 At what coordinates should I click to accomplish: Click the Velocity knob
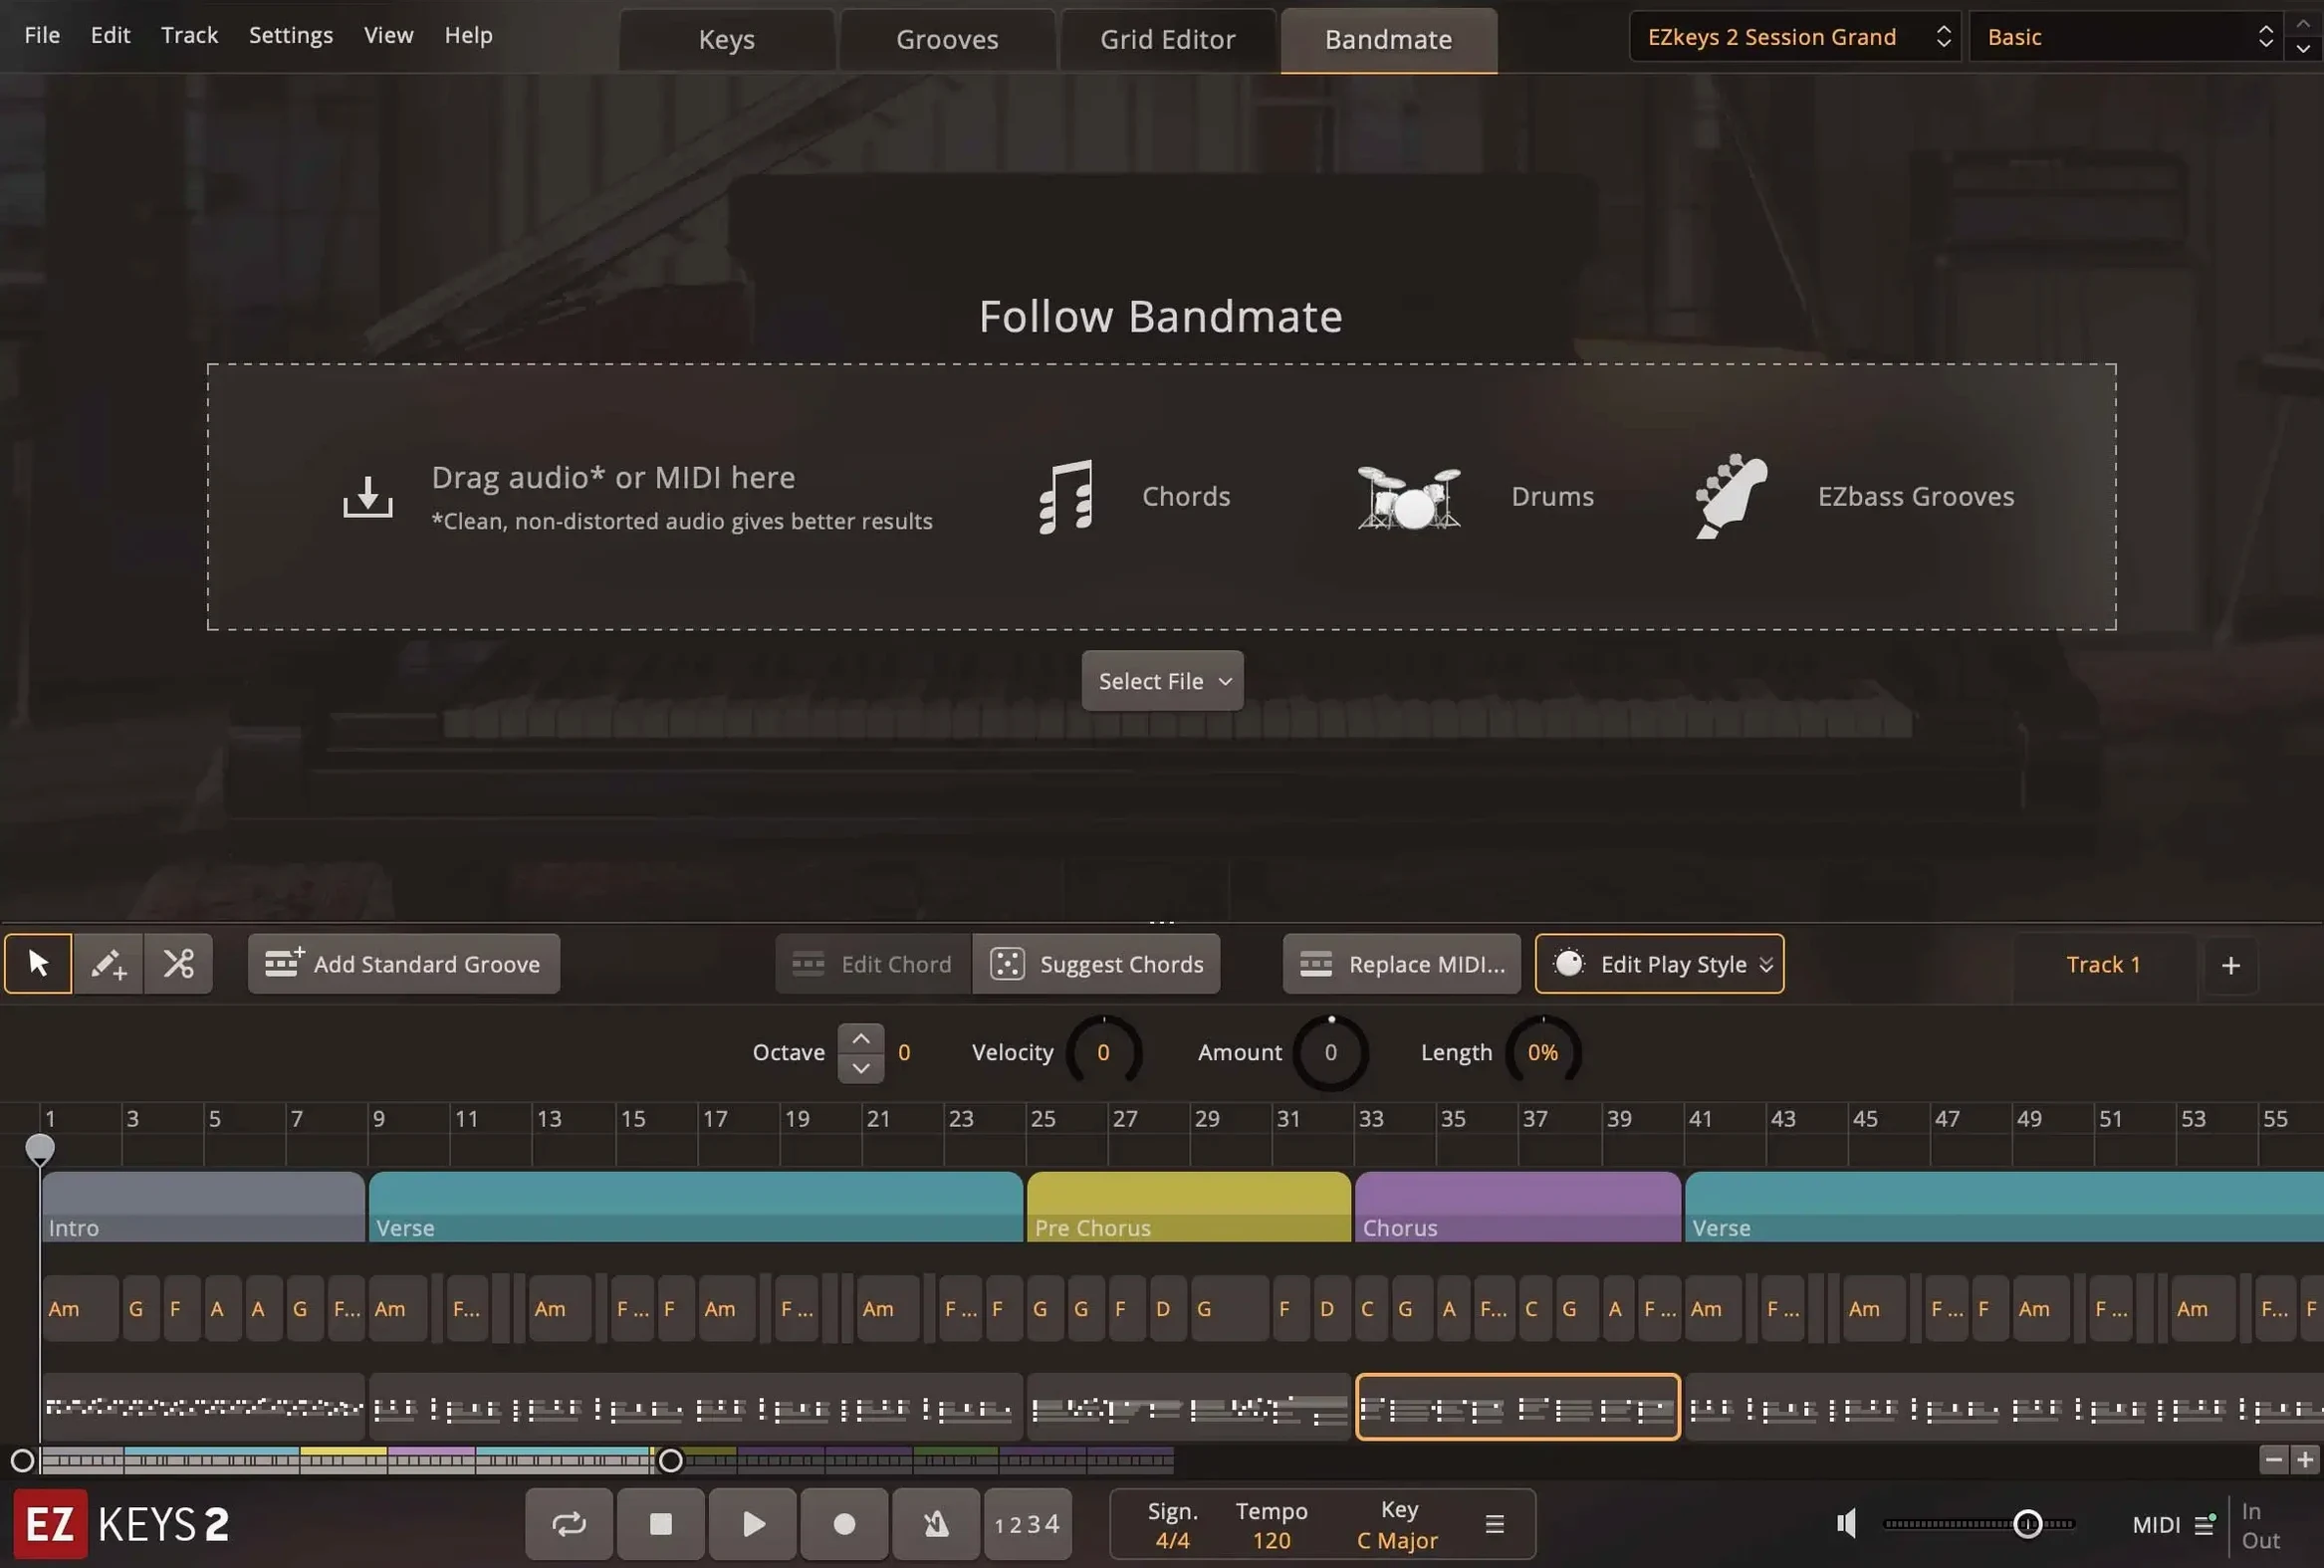click(1103, 1052)
